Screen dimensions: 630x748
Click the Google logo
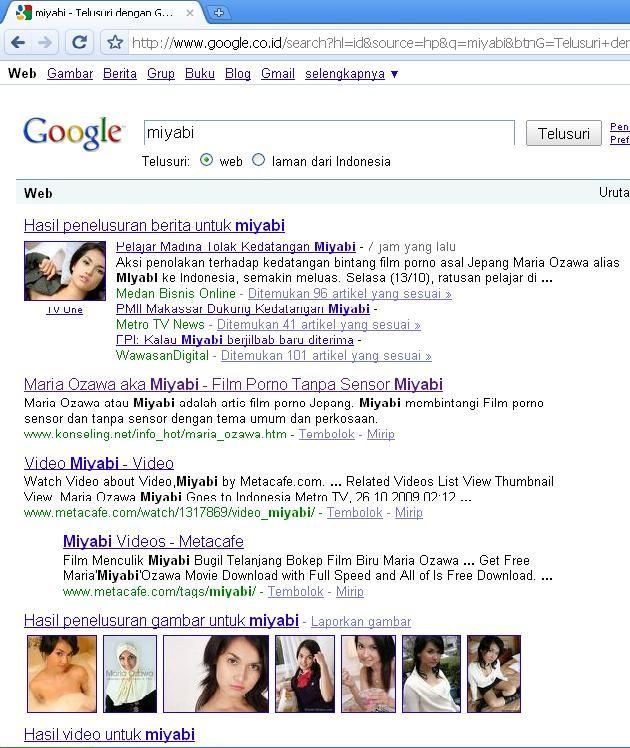[73, 133]
